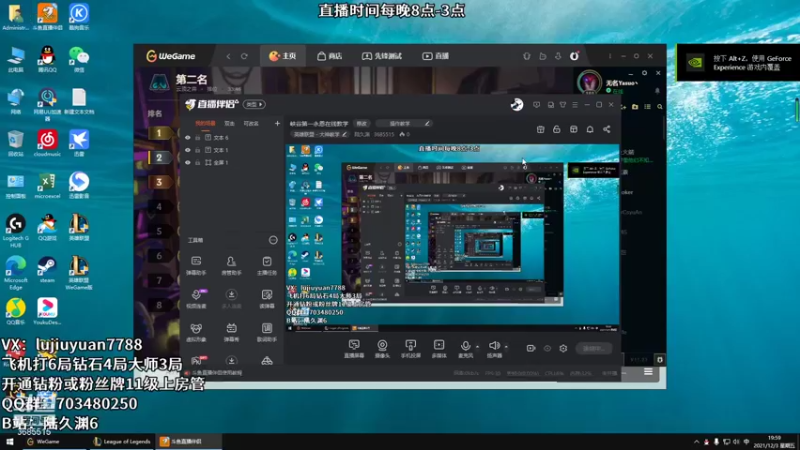Image resolution: width=800 pixels, height=450 pixels.
Task: Add a new scene with plus button
Action: [x=277, y=123]
